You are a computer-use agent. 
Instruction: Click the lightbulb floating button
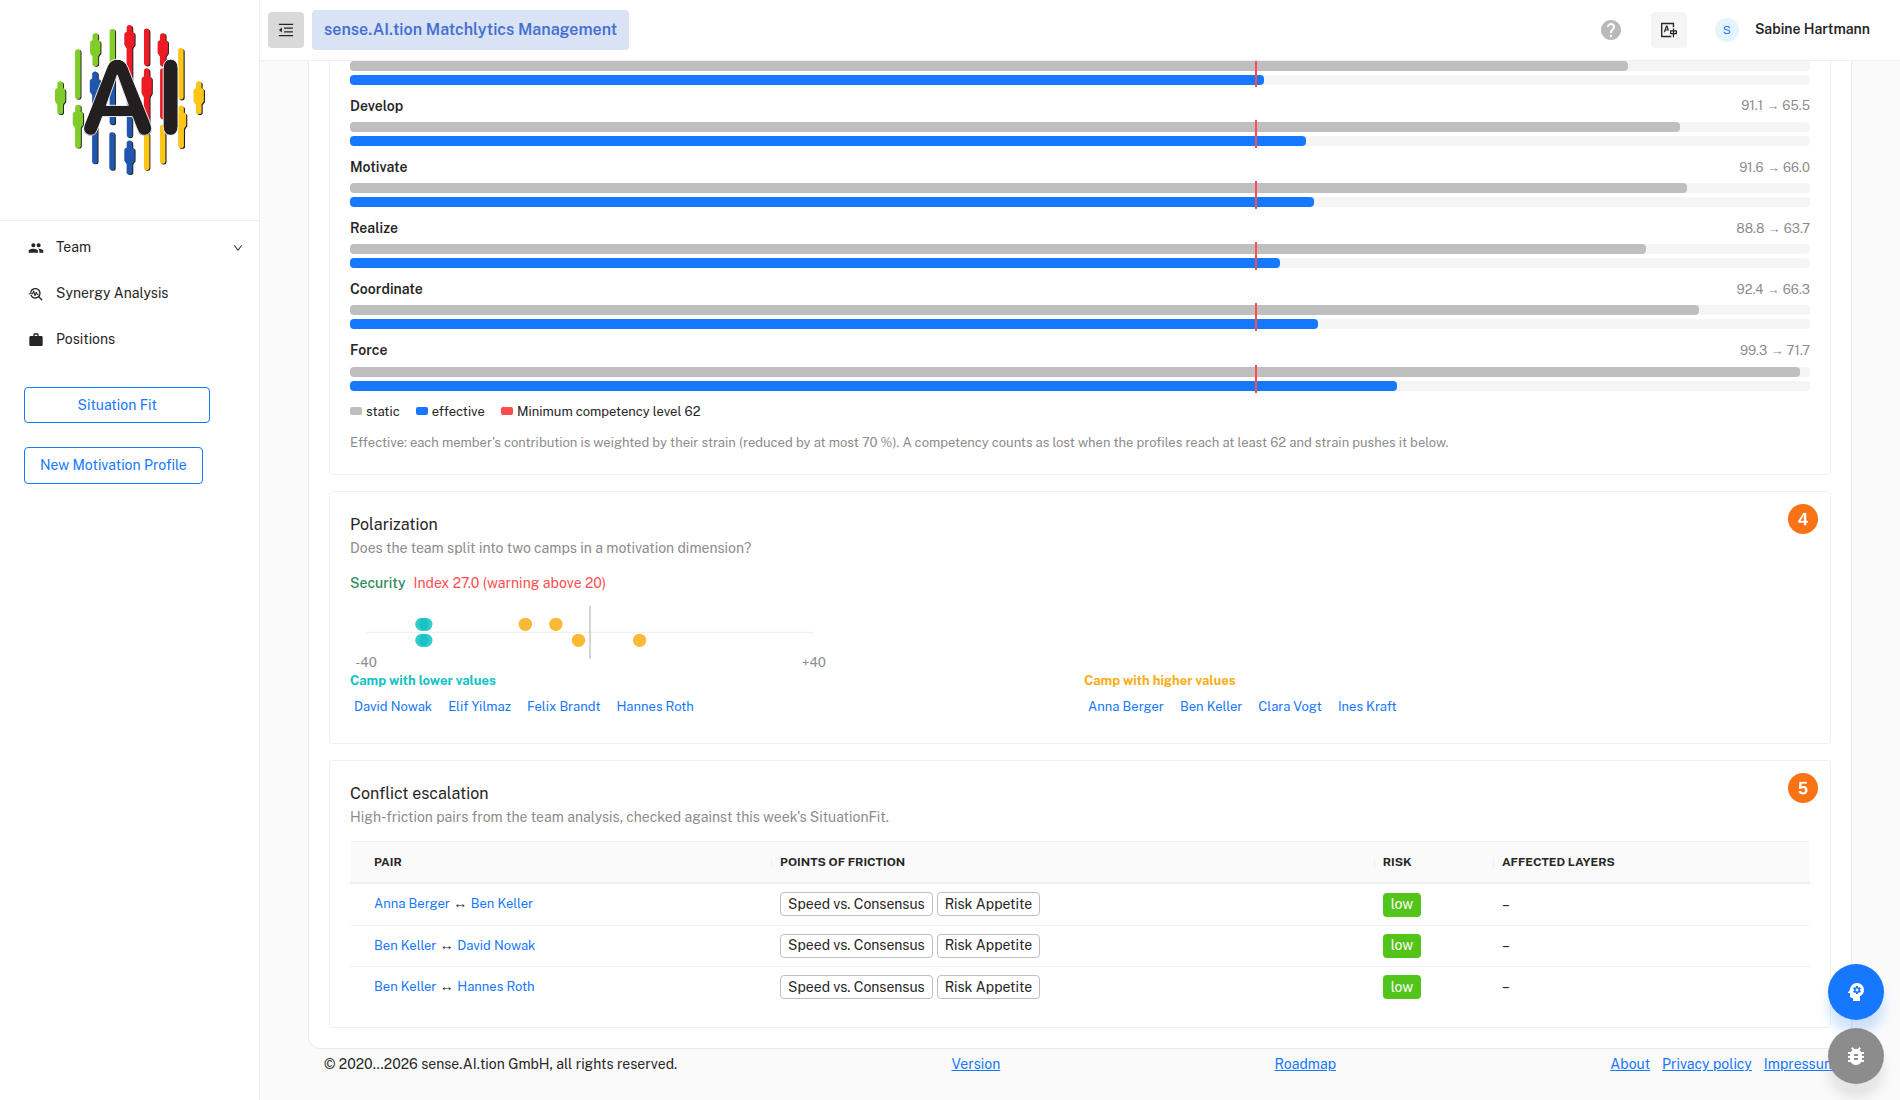(1856, 992)
